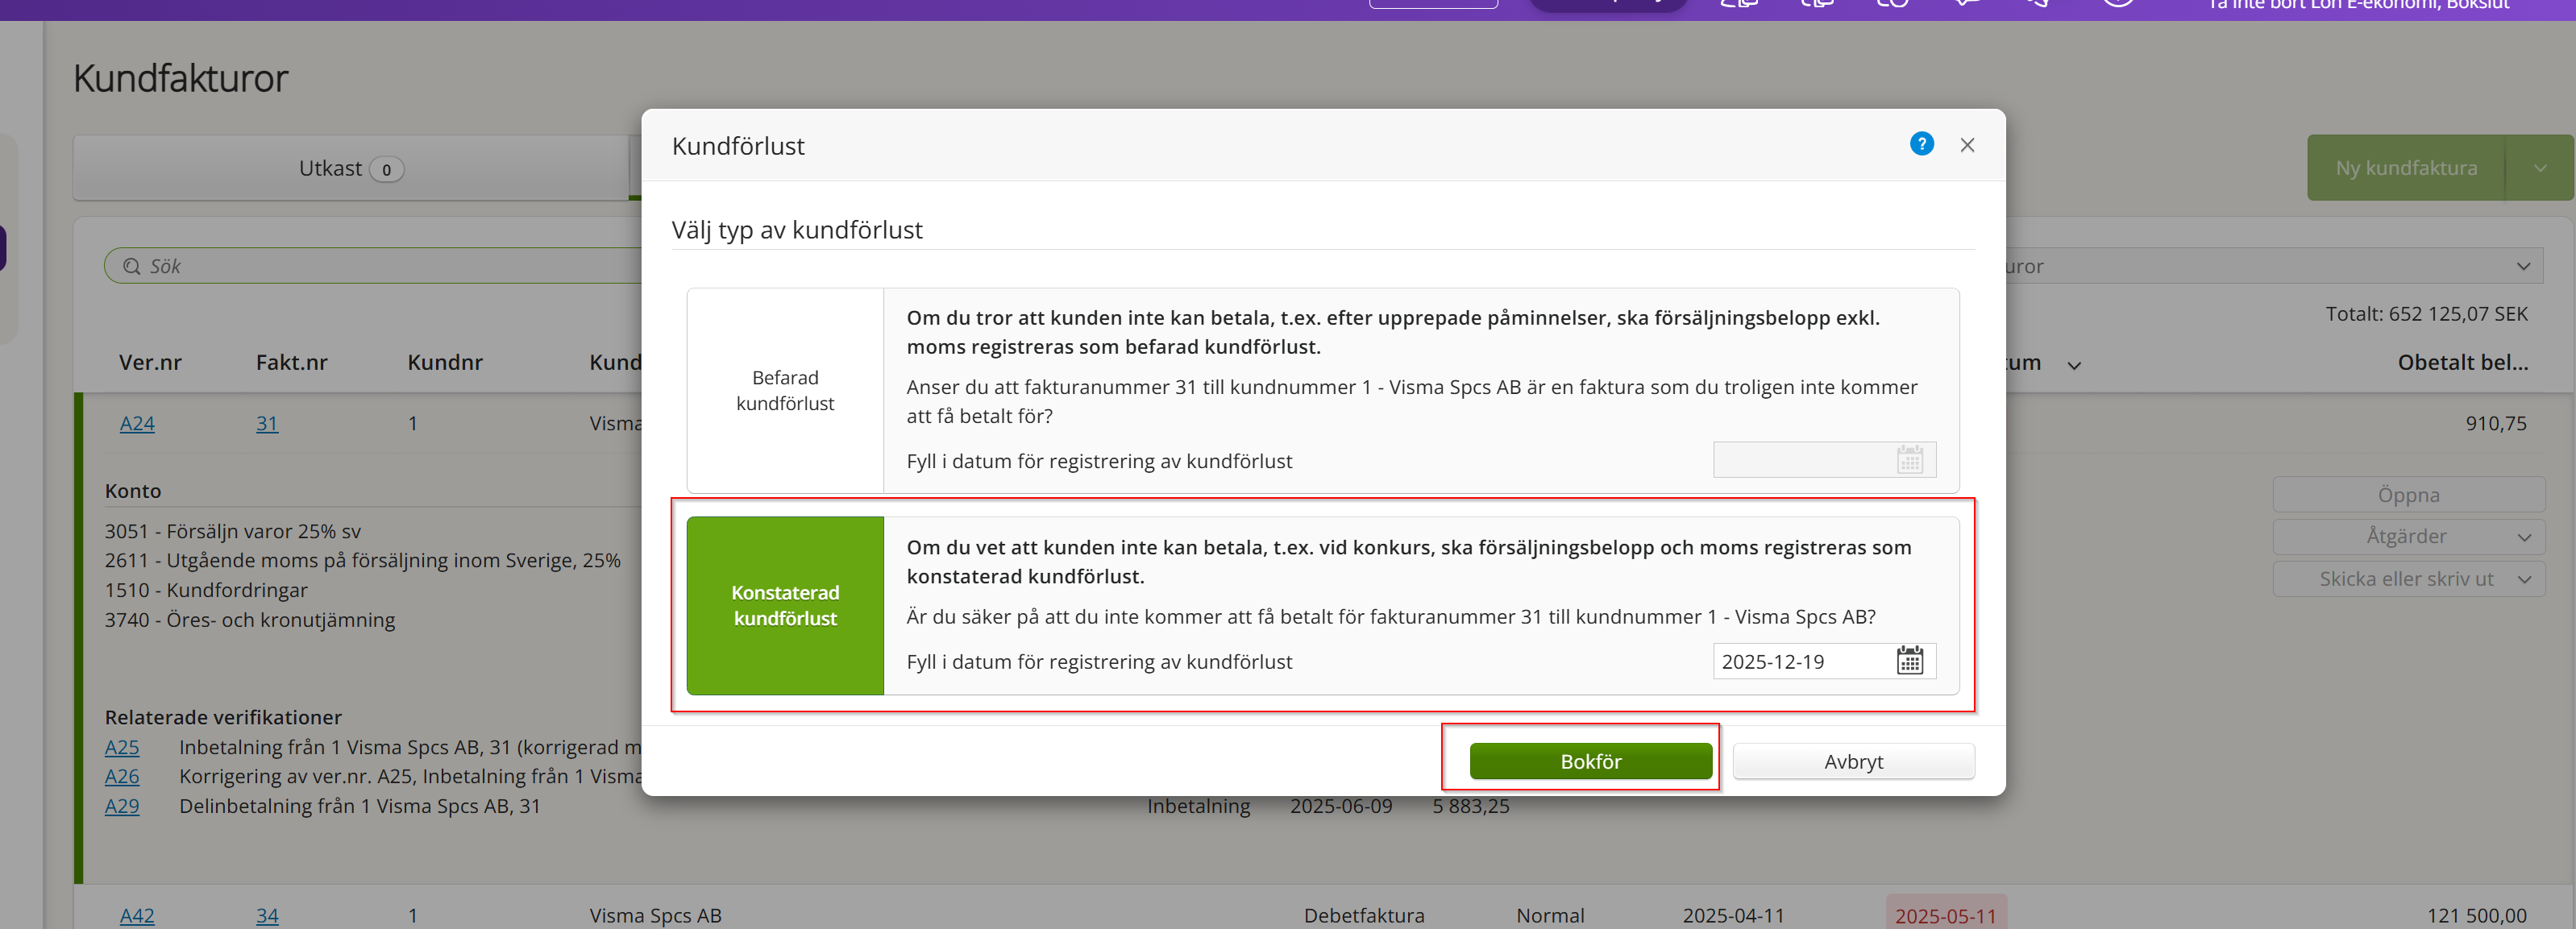Image resolution: width=2576 pixels, height=929 pixels.
Task: Select Befarad kundförlust option
Action: point(785,391)
